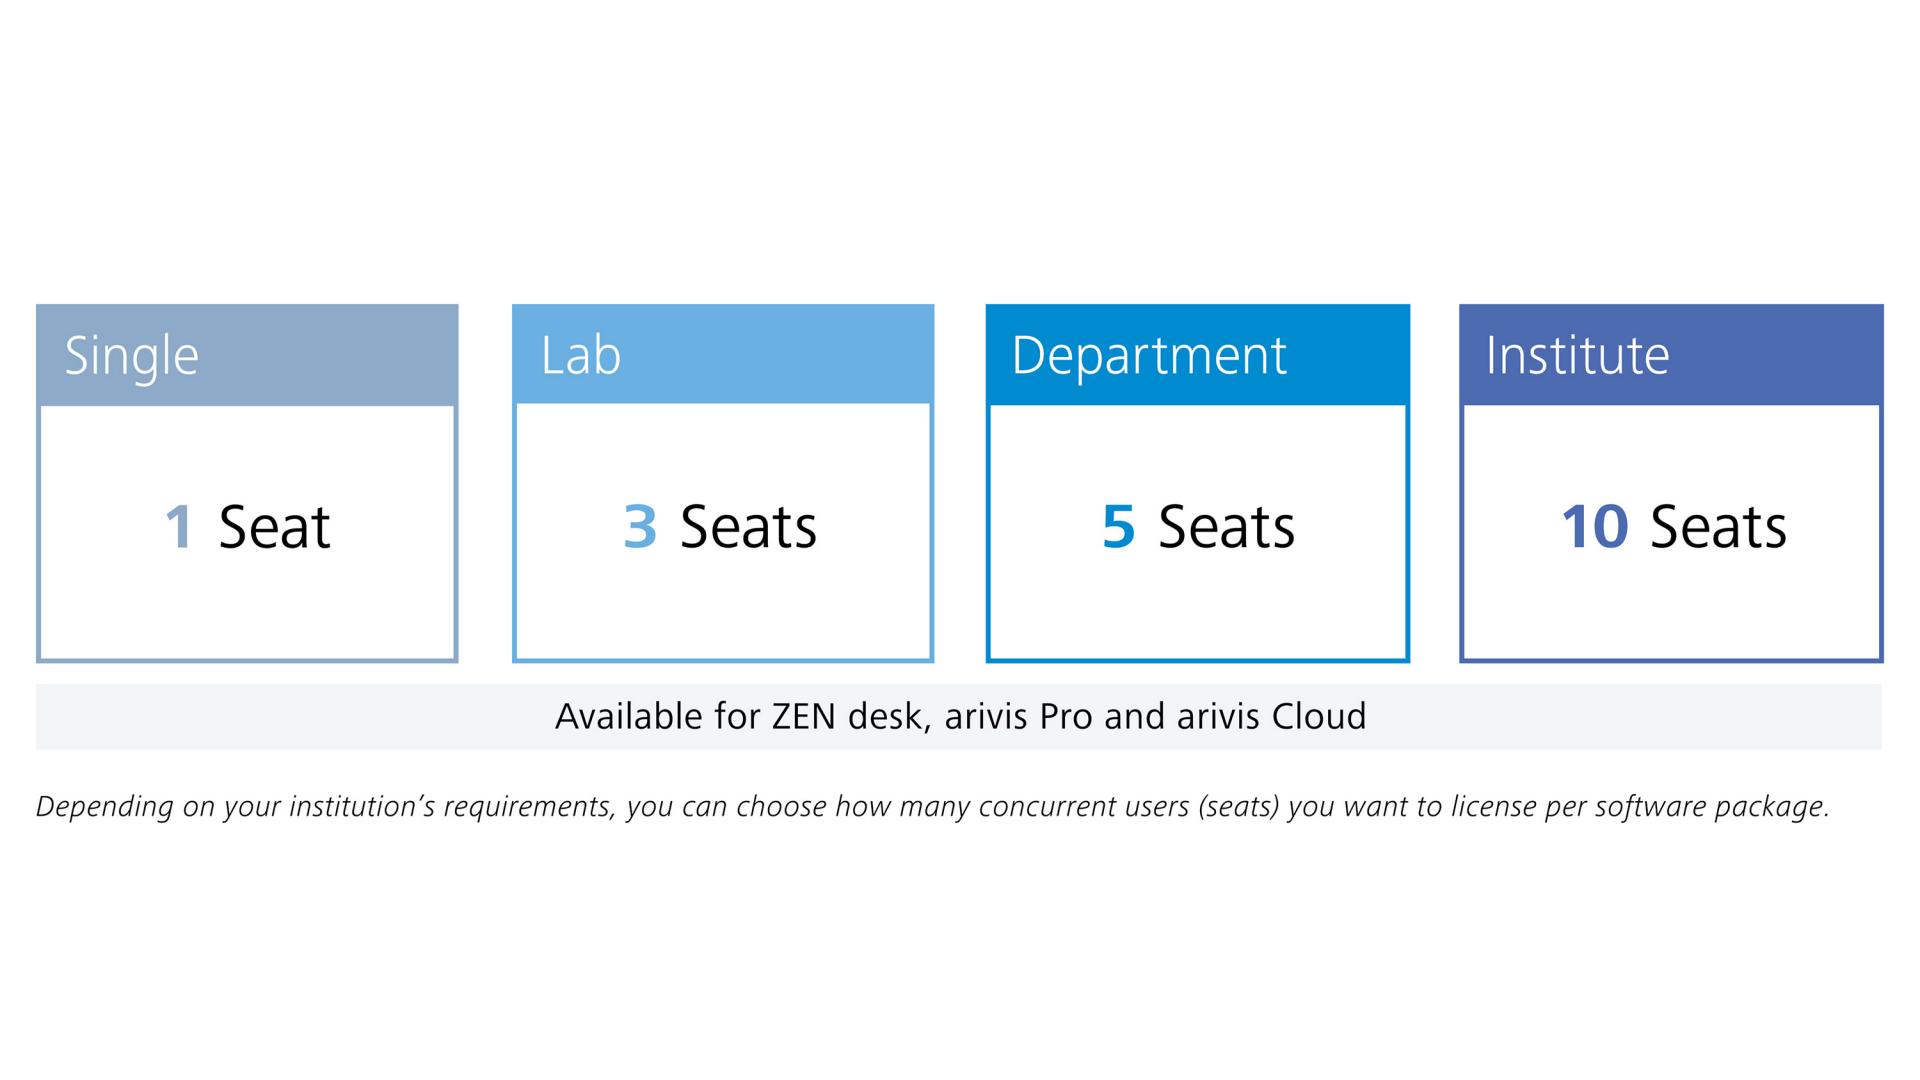Click the number 3 in Lab card

[x=640, y=527]
